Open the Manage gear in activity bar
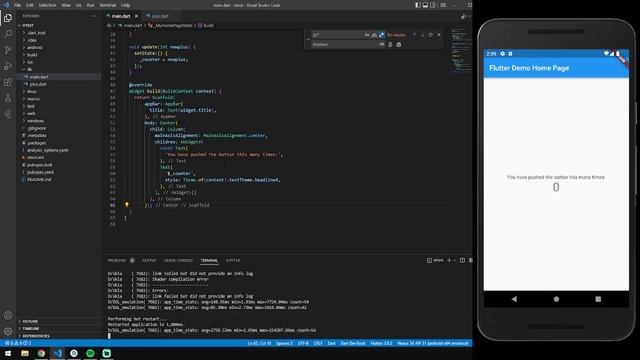Image resolution: width=640 pixels, height=360 pixels. tap(8, 331)
